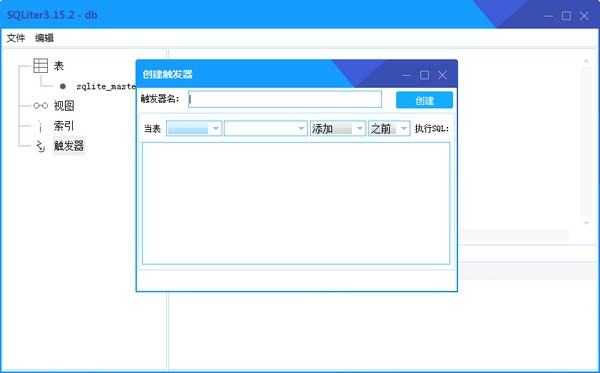The image size is (600, 373).
Task: Select the 触发器 tree node
Action: (69, 146)
